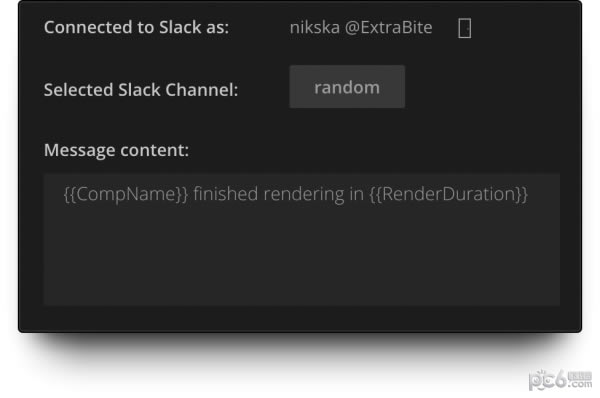600x398 pixels.
Task: Click the 'Connected to Slack as:' label
Action: click(x=136, y=27)
